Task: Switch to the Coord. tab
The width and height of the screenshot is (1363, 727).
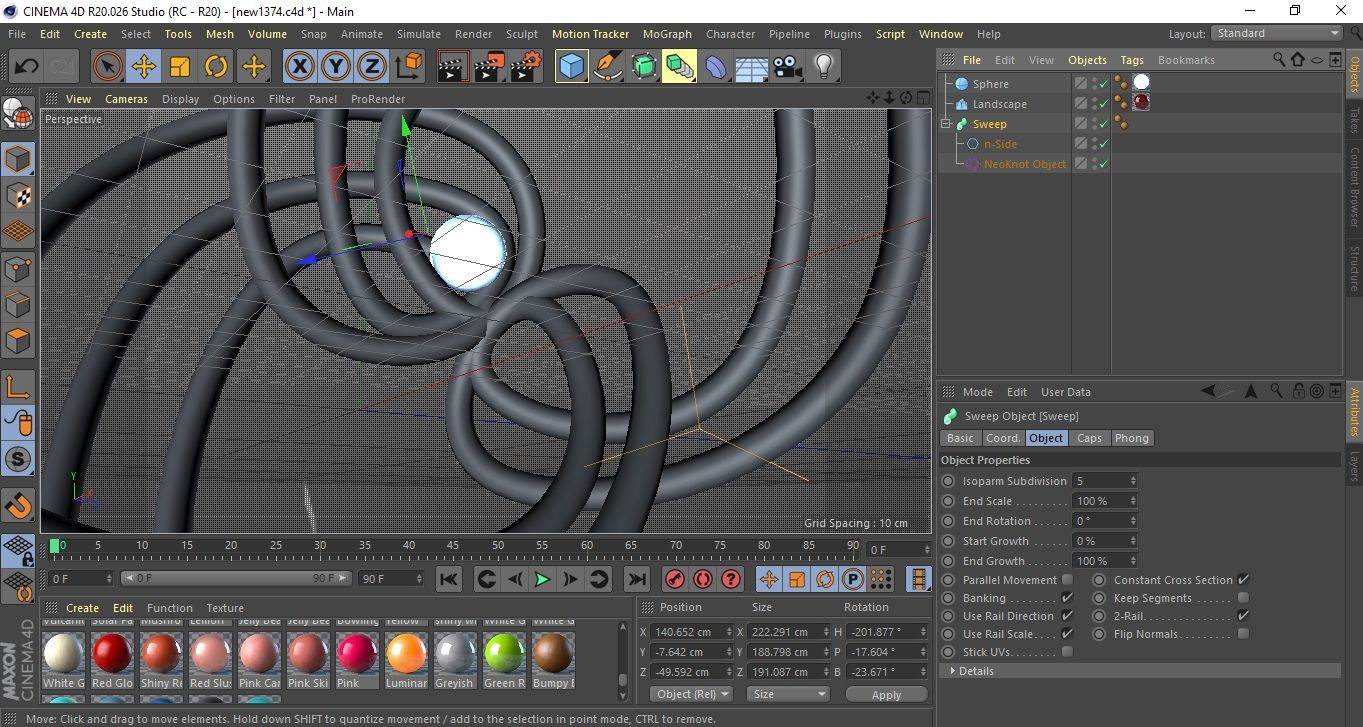Action: (x=1003, y=438)
